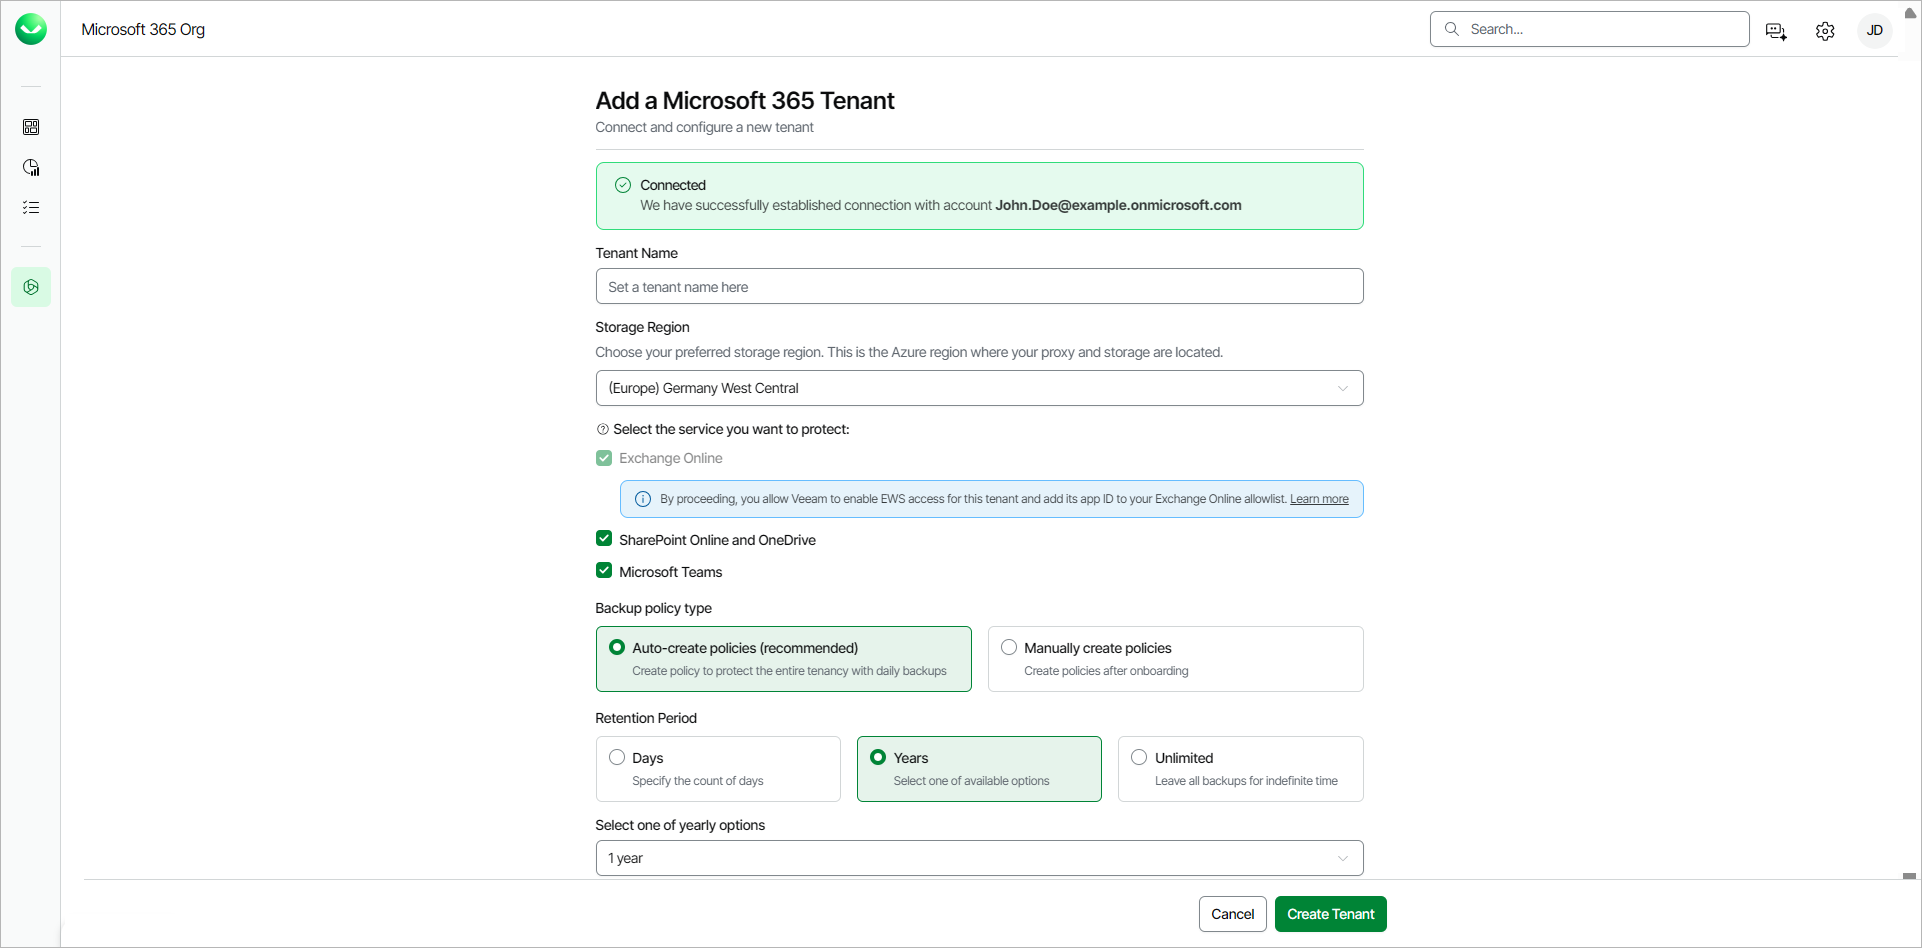The image size is (1922, 948).
Task: Open the reports chart icon in sidebar
Action: (31, 167)
